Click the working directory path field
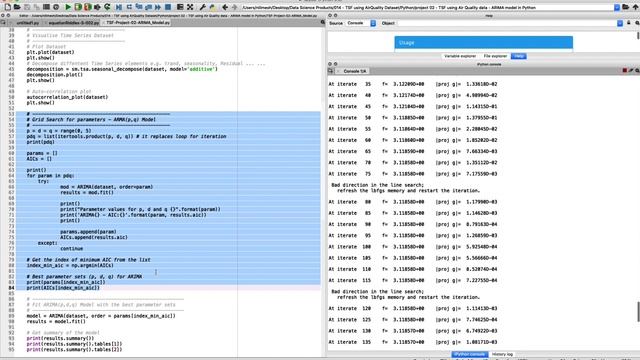Image resolution: width=640 pixels, height=360 pixels. pos(427,7)
